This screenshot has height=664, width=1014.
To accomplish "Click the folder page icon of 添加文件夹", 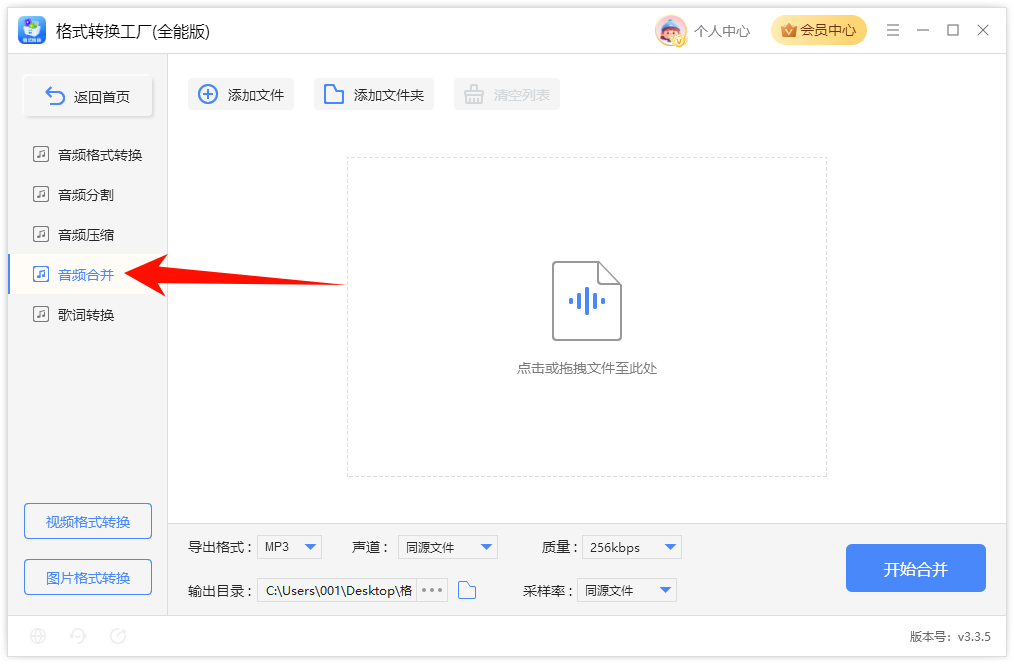I will coord(334,94).
